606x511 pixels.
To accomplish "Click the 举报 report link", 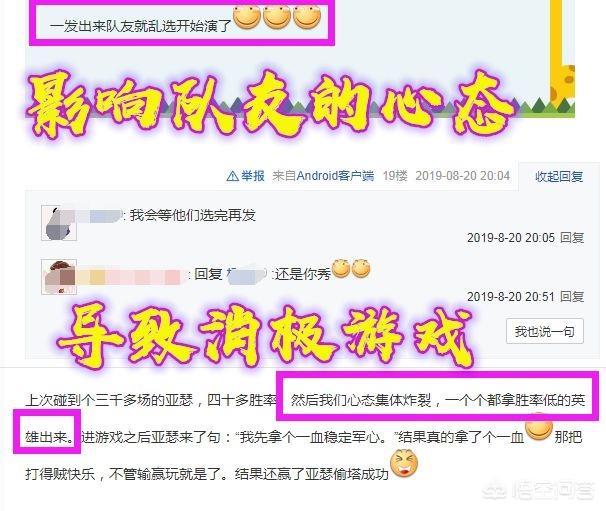I will pyautogui.click(x=253, y=176).
